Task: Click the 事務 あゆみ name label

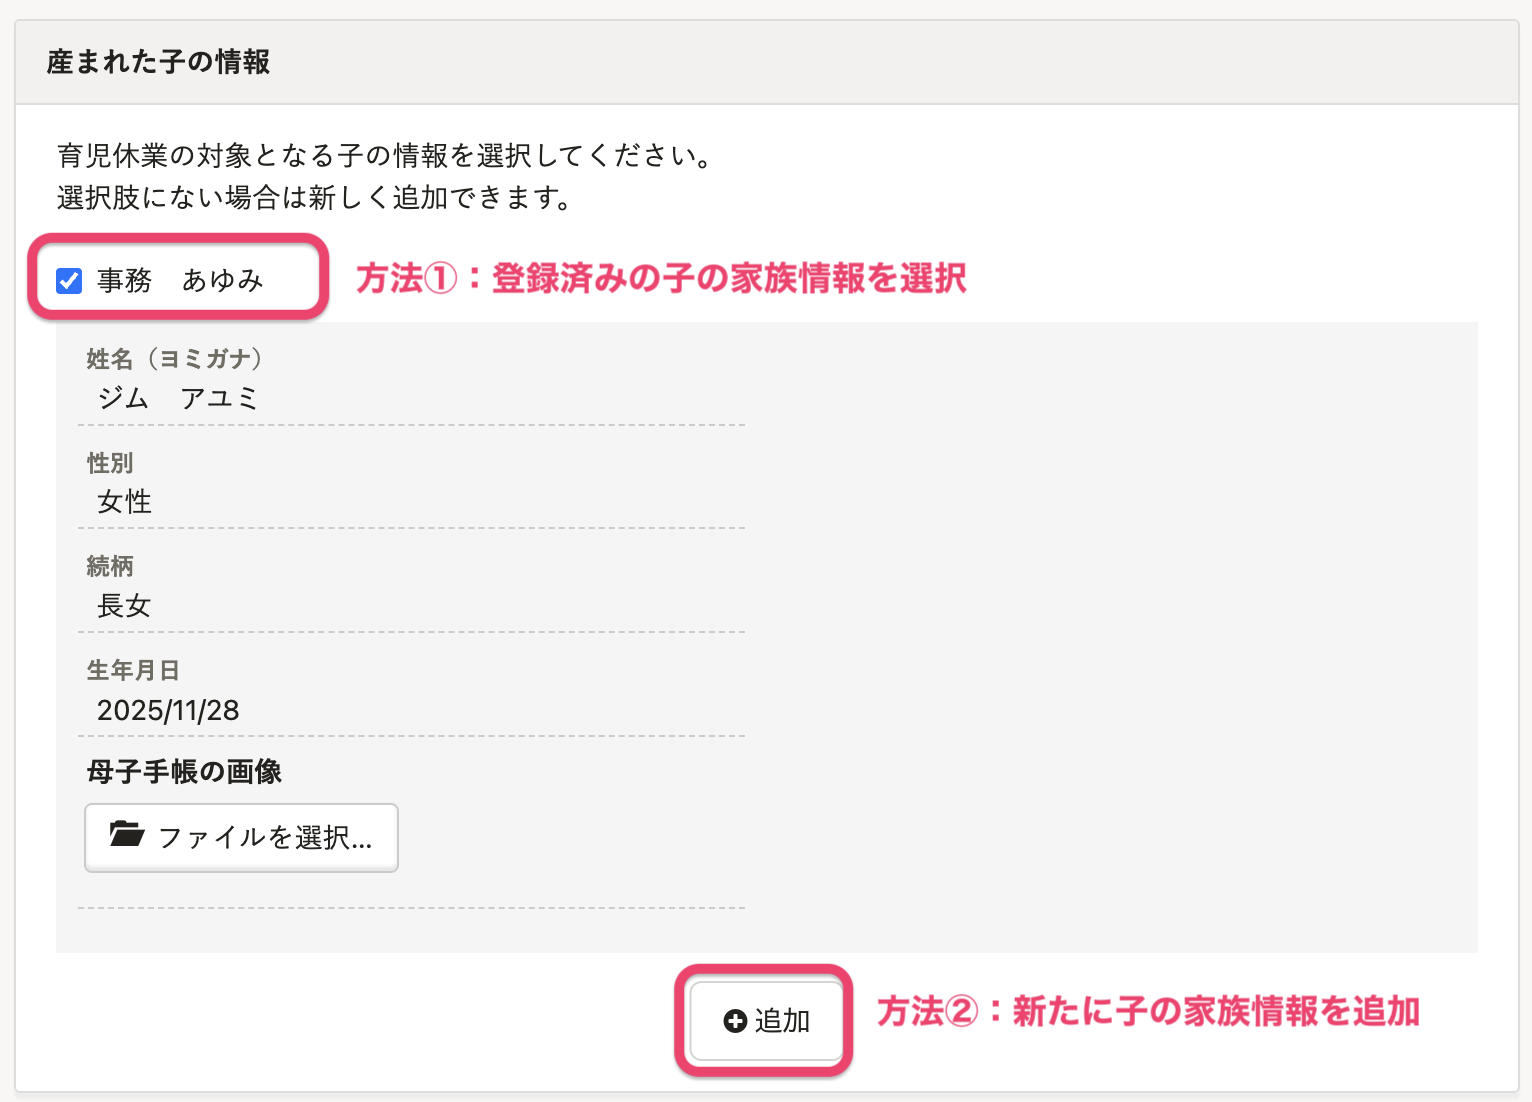Action: (180, 281)
